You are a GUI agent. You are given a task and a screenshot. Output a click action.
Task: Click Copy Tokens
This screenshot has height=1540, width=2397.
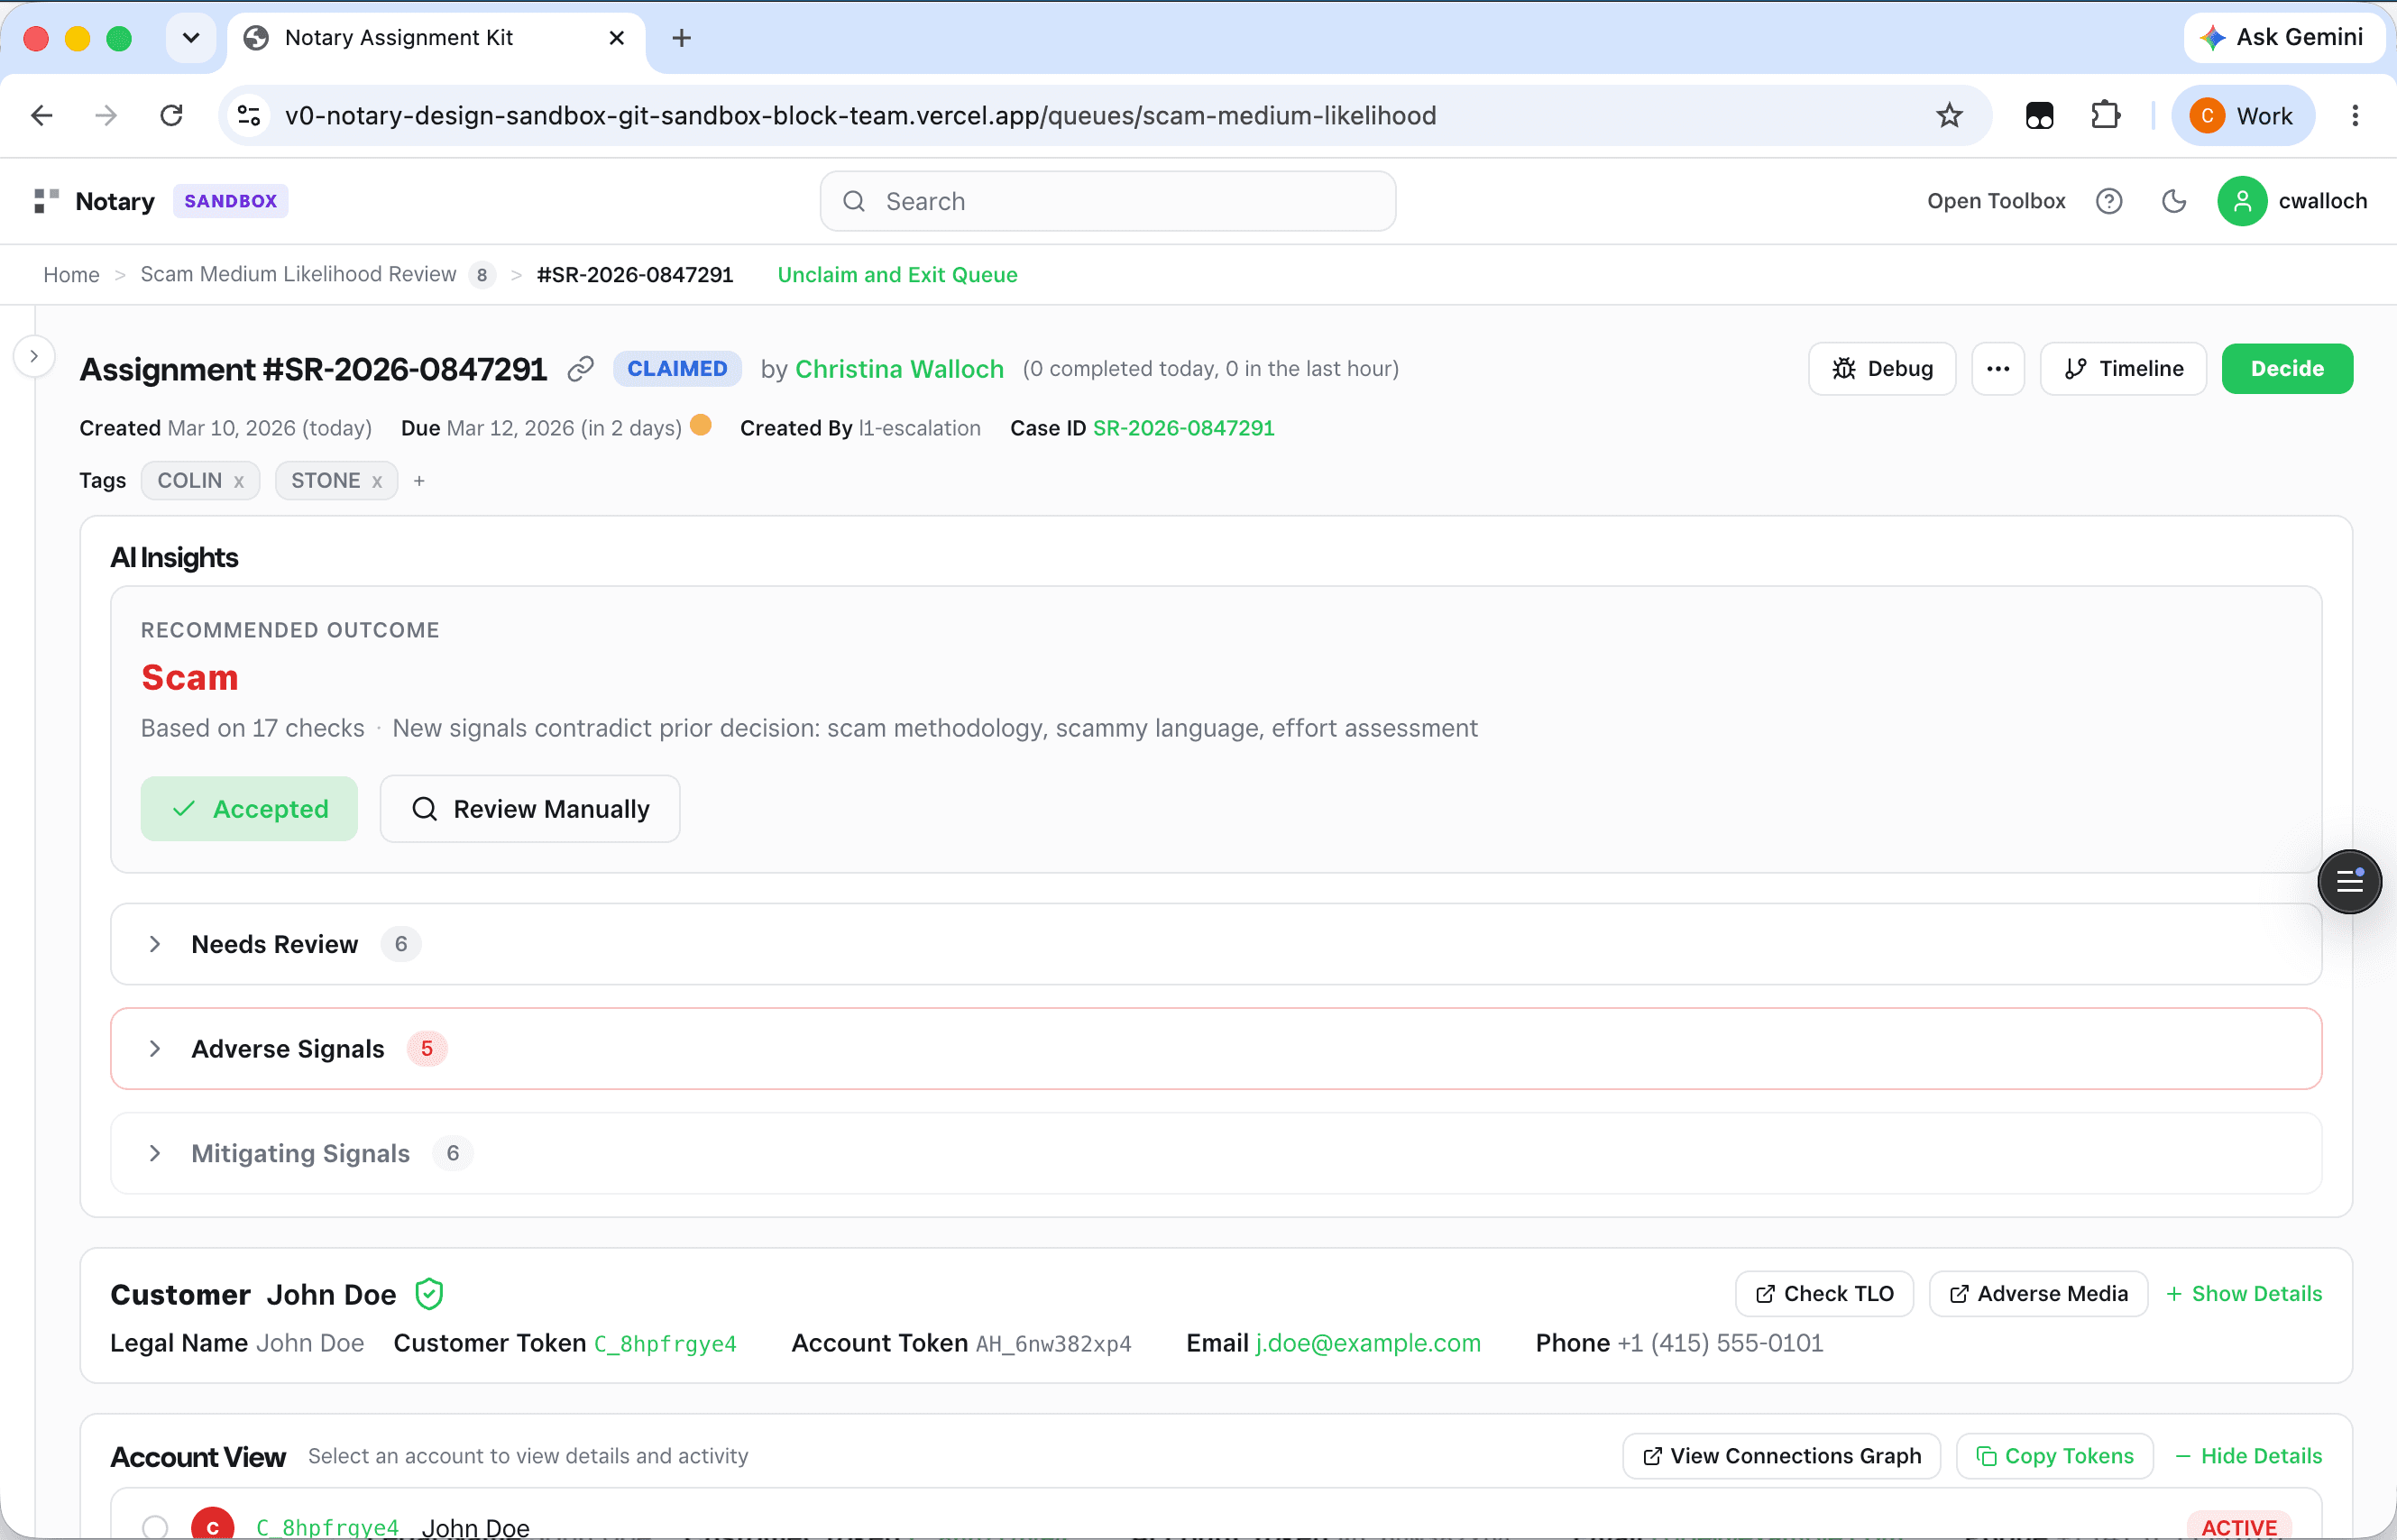[x=2054, y=1455]
